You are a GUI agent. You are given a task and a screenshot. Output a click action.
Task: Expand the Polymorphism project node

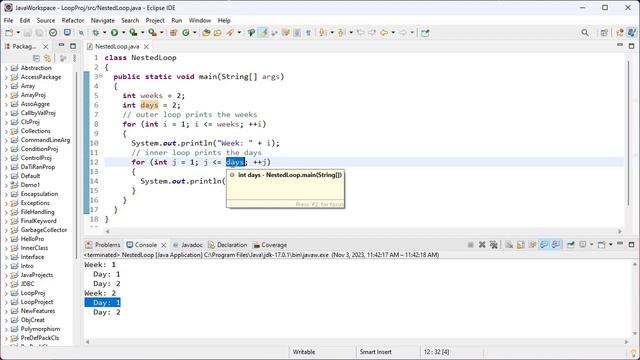[x=6, y=329]
